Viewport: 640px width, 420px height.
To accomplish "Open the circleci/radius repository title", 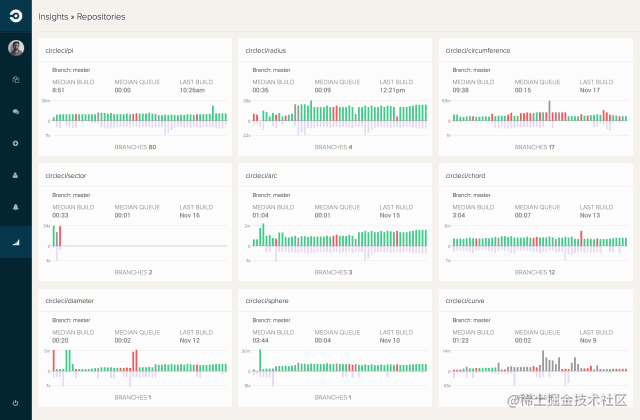I will [x=266, y=51].
